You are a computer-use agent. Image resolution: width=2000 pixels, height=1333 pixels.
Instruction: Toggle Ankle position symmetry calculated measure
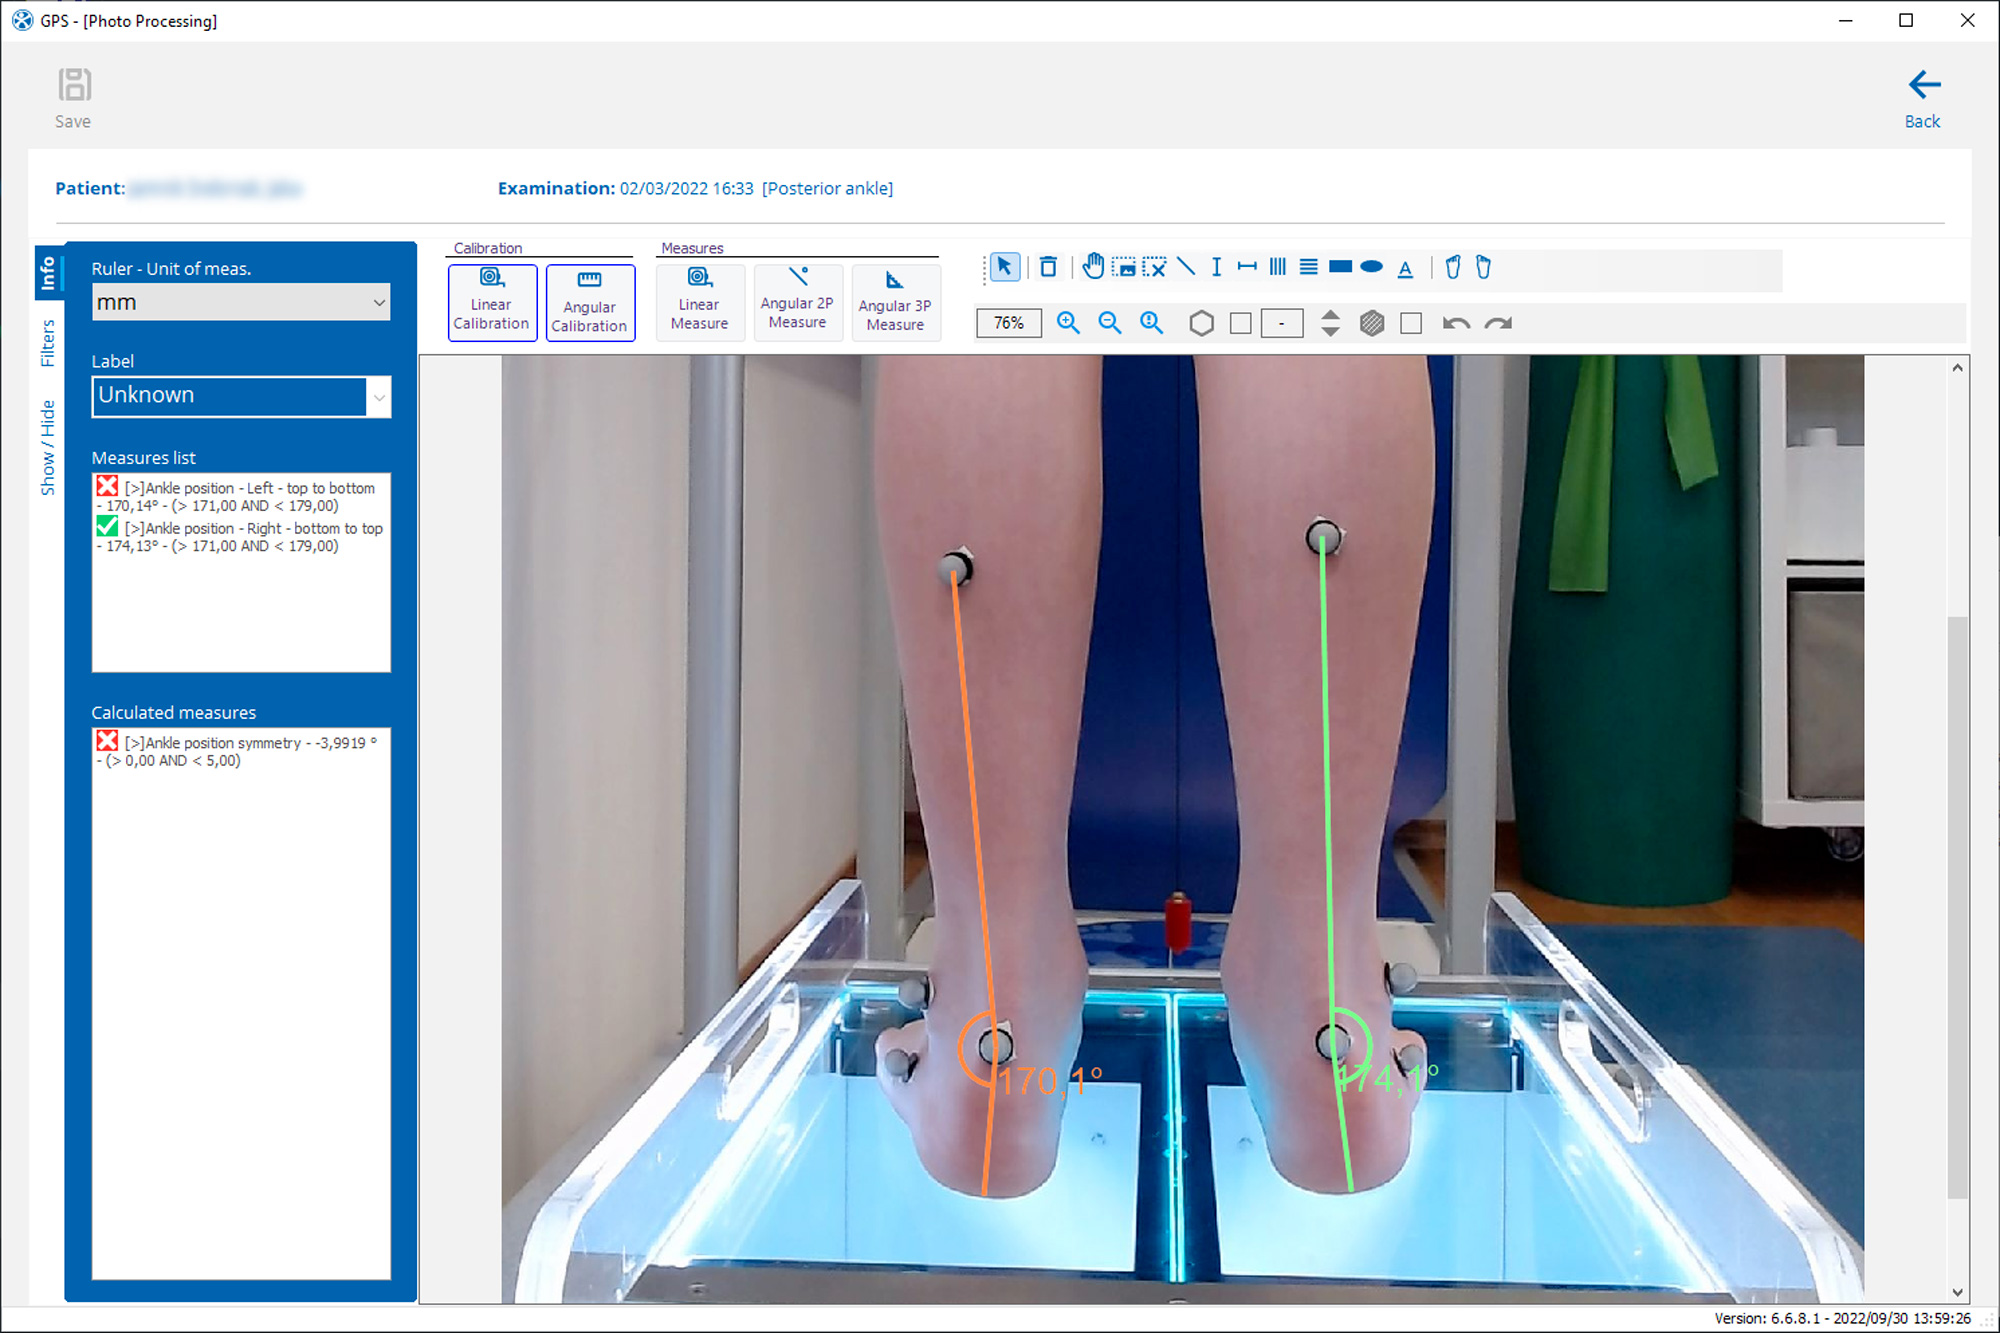pos(107,741)
